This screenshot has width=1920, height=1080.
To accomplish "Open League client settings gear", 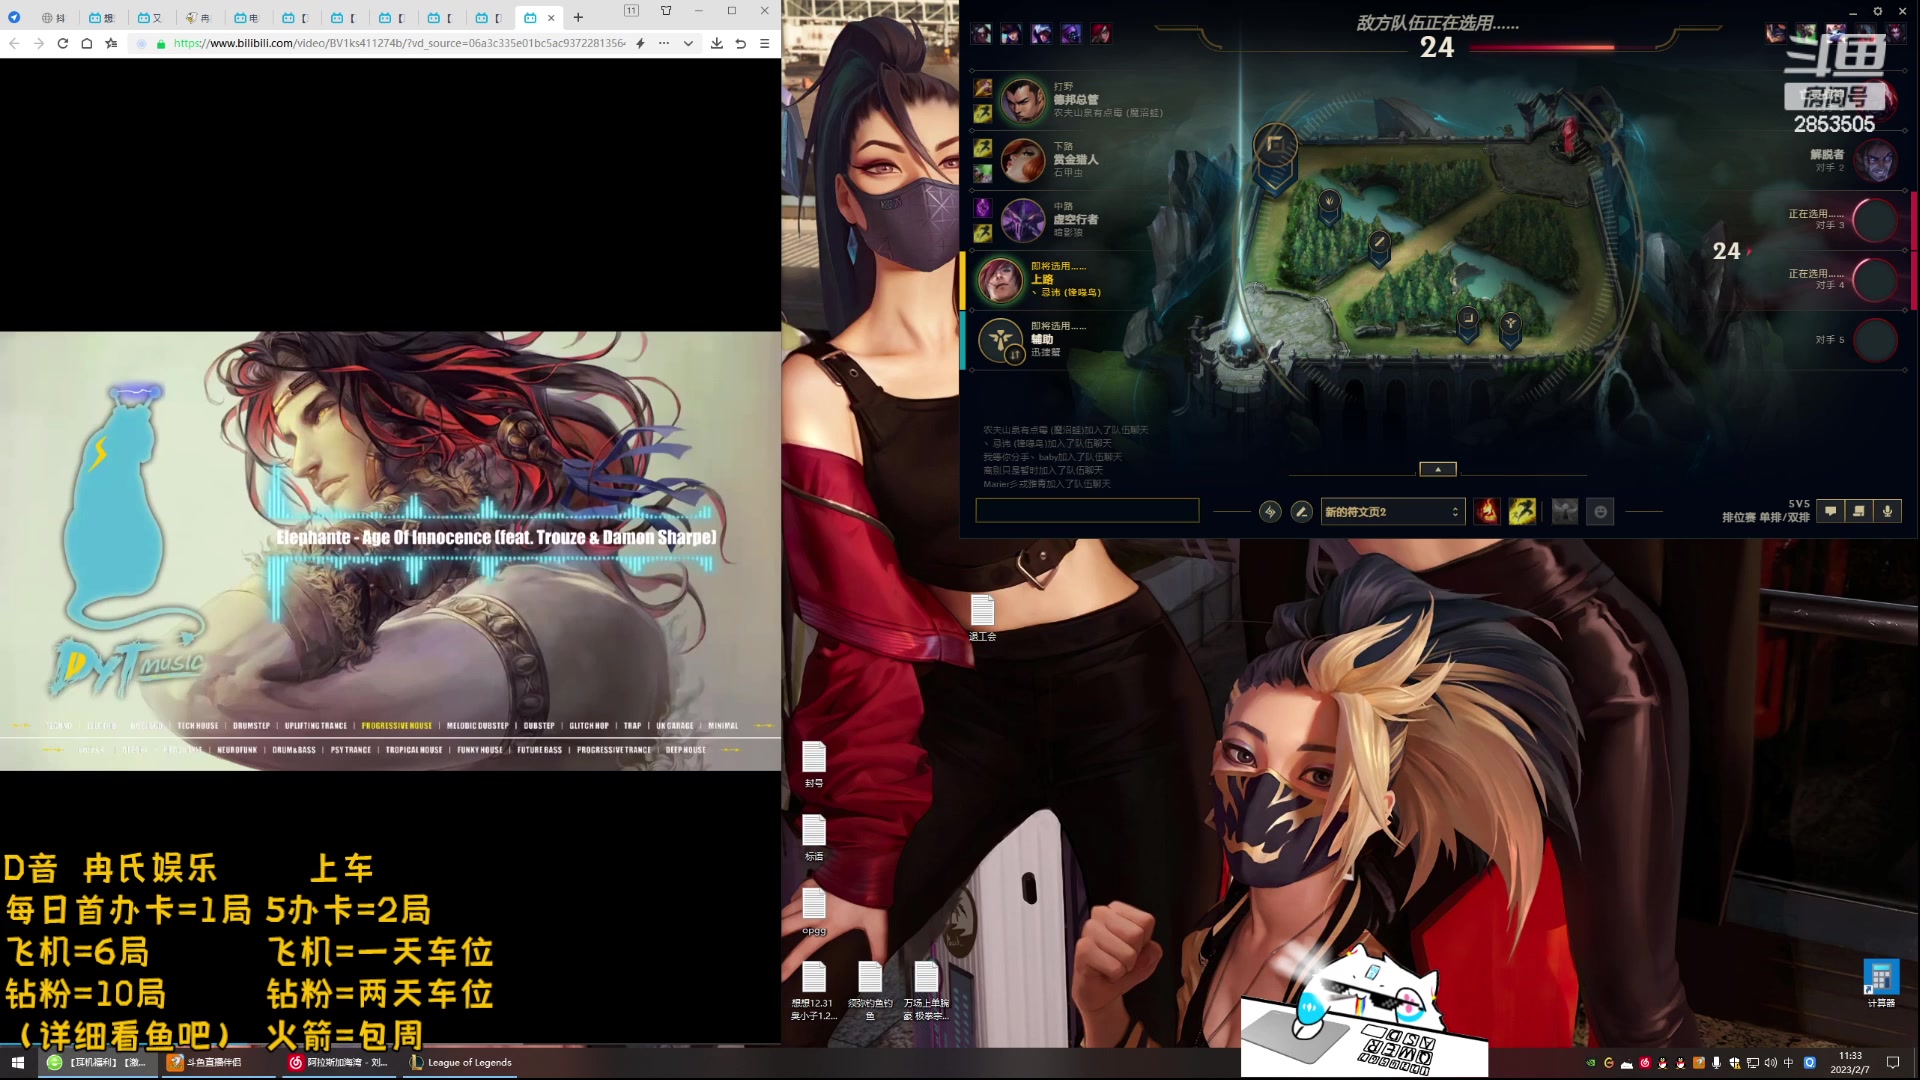I will coord(1878,11).
